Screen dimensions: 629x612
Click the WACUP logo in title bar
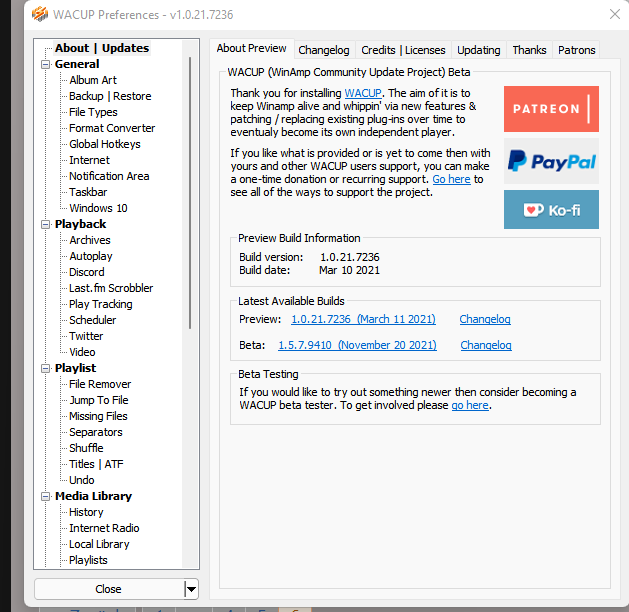40,14
